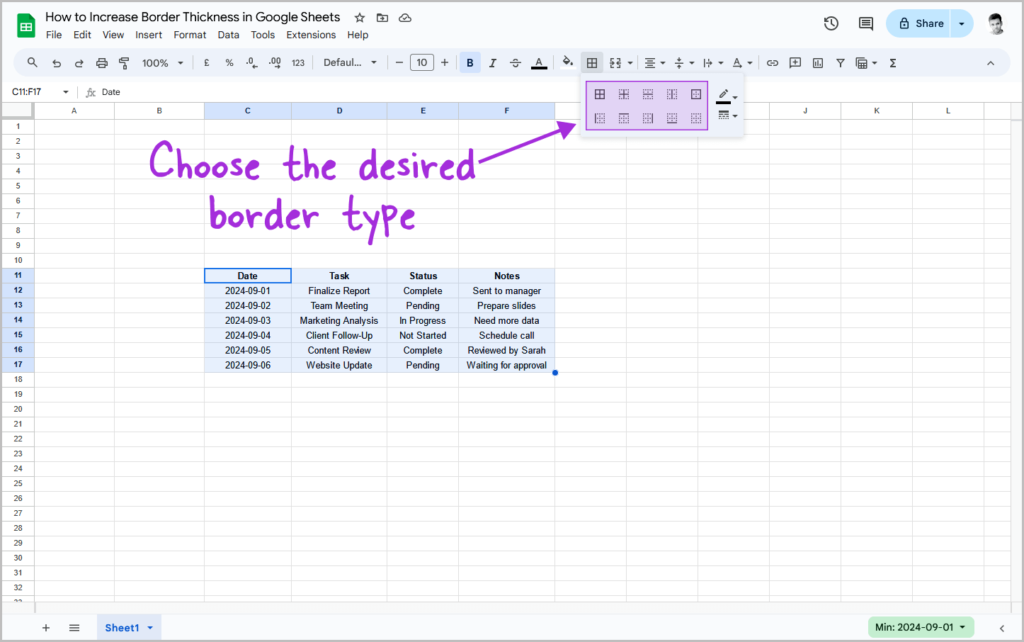Apply the Left border option
Viewport: 1024px width, 642px height.
[600, 118]
